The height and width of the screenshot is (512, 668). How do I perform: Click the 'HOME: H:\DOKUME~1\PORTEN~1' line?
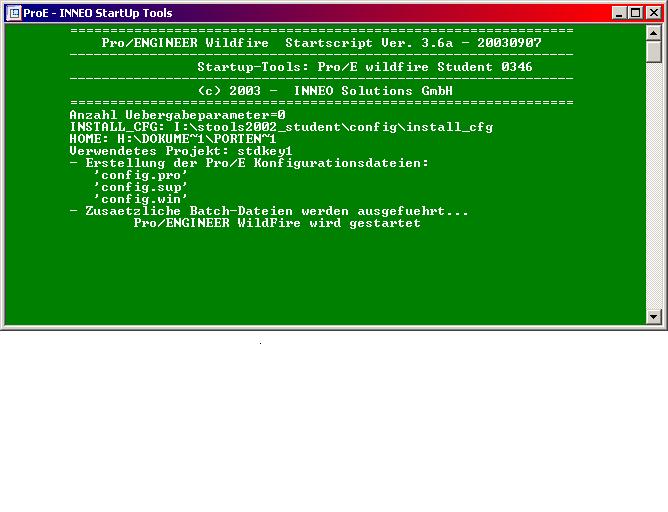pyautogui.click(x=173, y=139)
